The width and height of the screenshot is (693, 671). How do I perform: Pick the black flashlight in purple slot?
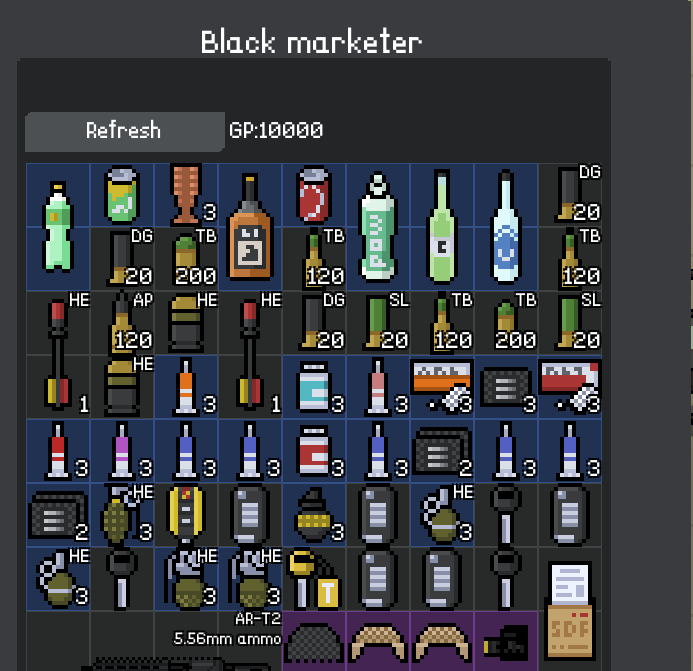tap(506, 642)
